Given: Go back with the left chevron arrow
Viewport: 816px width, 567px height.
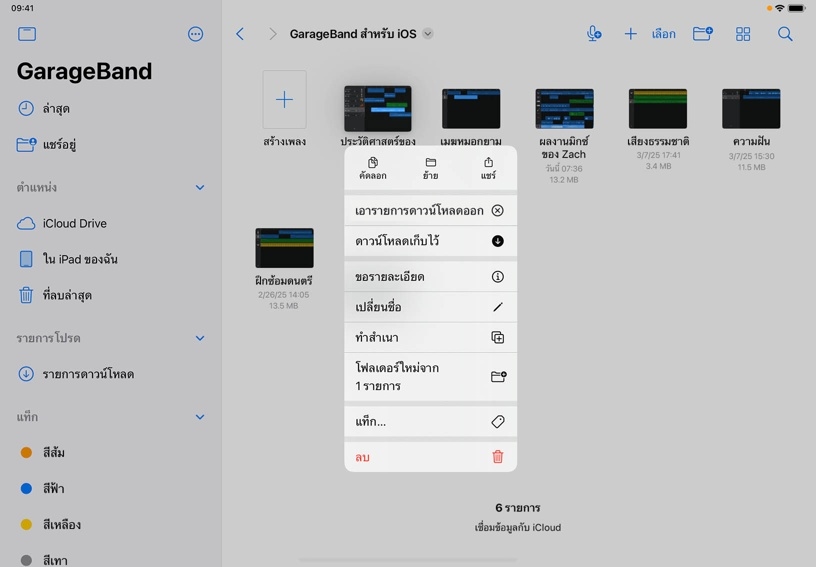Looking at the screenshot, I should [240, 34].
